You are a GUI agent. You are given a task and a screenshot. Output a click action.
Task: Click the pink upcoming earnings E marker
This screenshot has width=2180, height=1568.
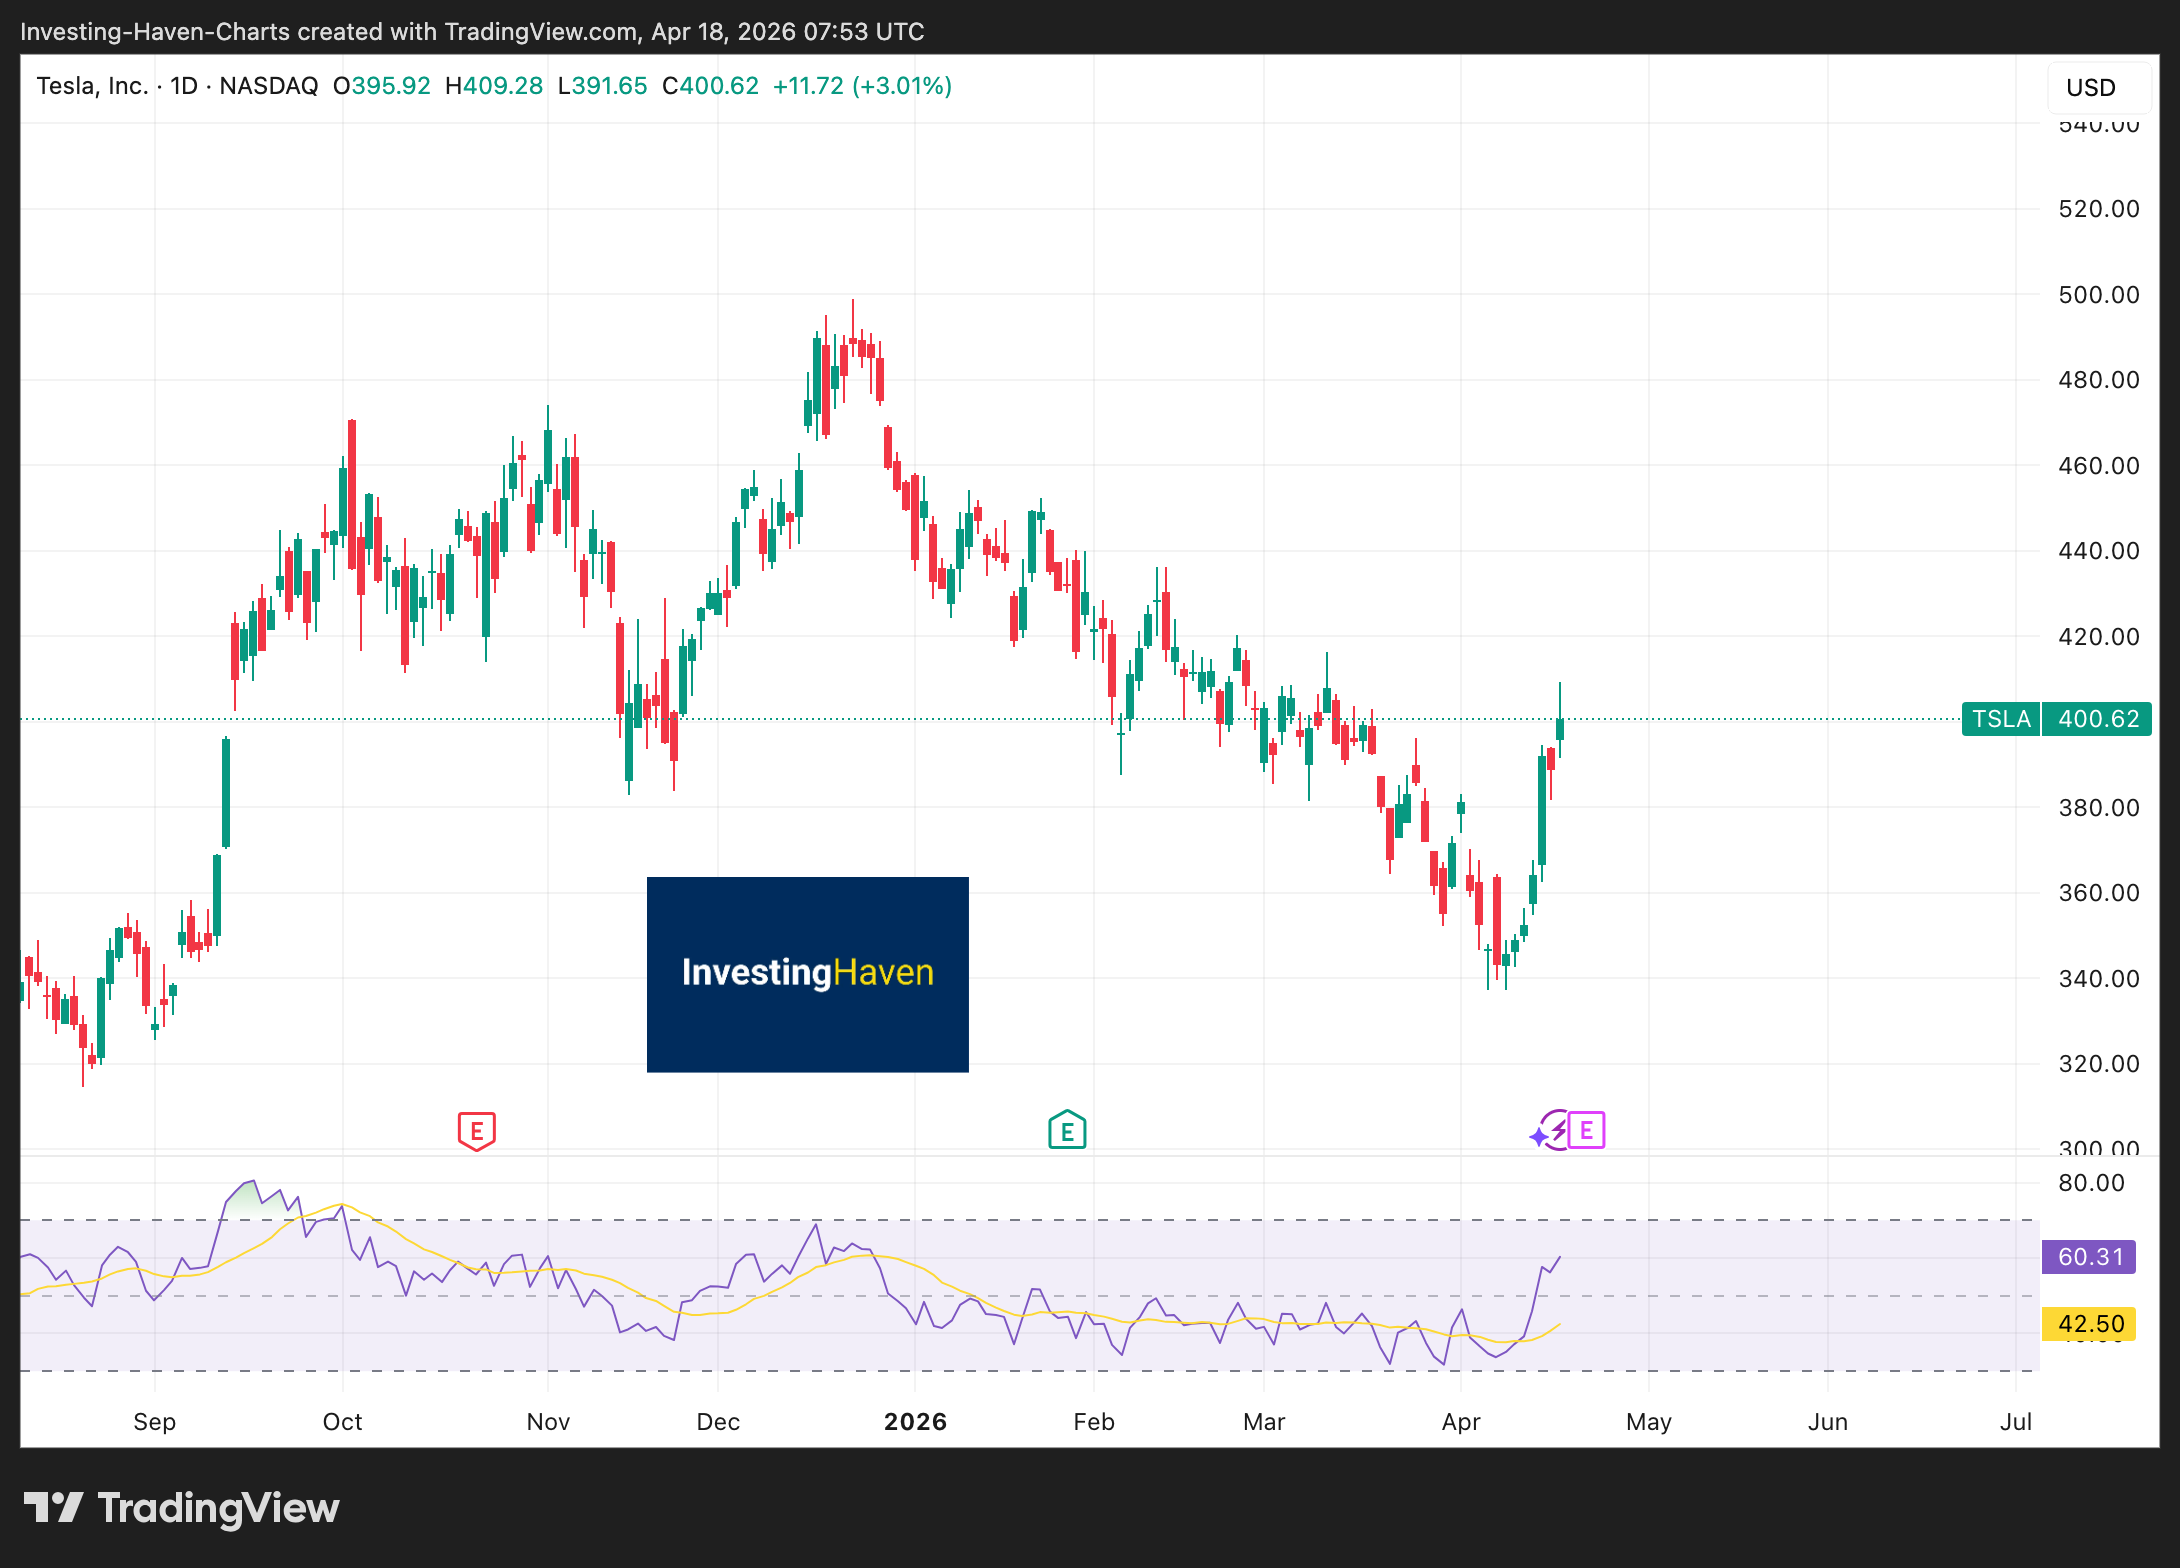(x=1587, y=1131)
